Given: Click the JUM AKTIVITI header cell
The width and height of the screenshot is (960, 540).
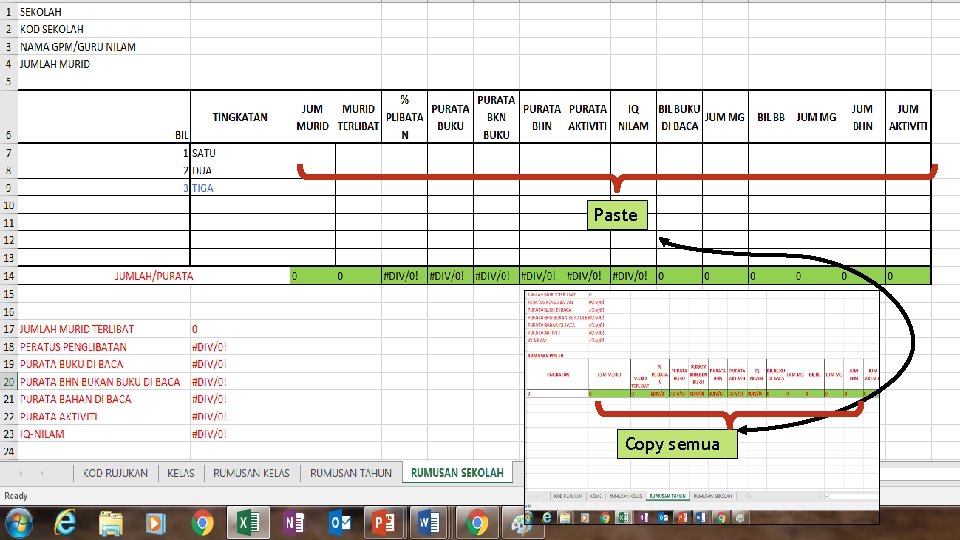Looking at the screenshot, I should (x=908, y=117).
